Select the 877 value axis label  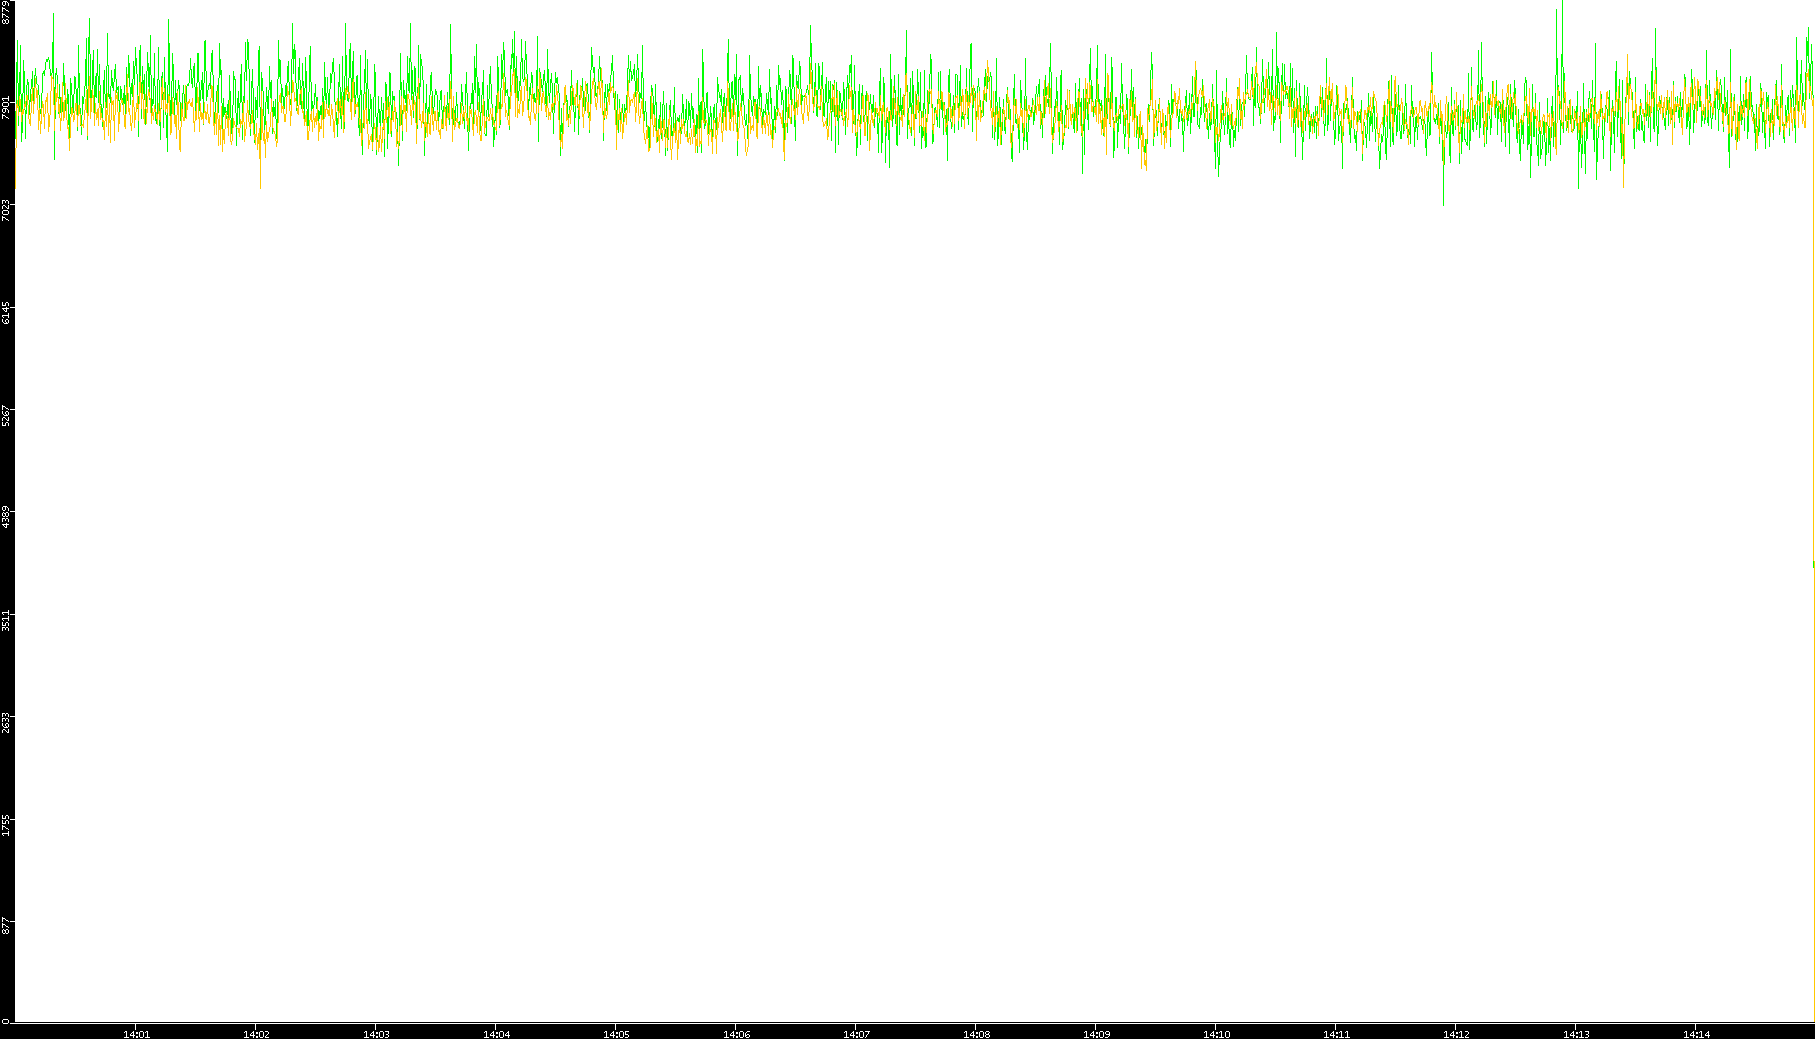click(6, 926)
